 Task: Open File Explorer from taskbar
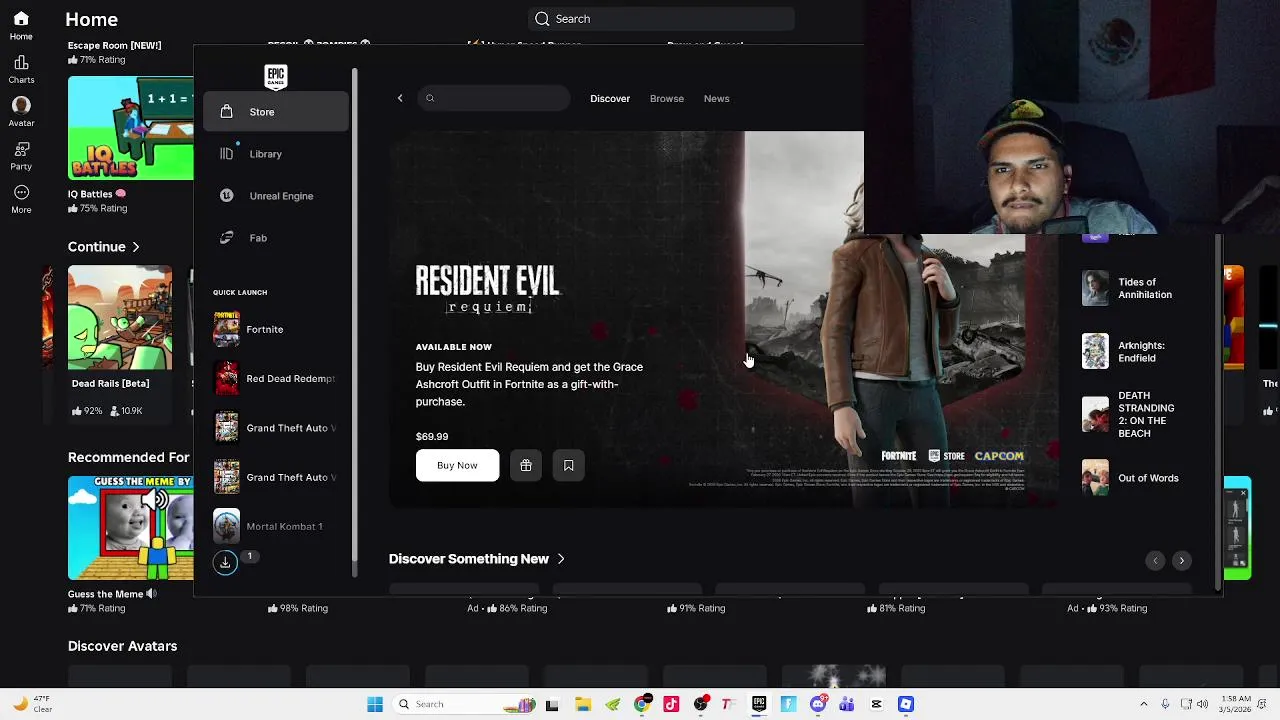pos(583,704)
